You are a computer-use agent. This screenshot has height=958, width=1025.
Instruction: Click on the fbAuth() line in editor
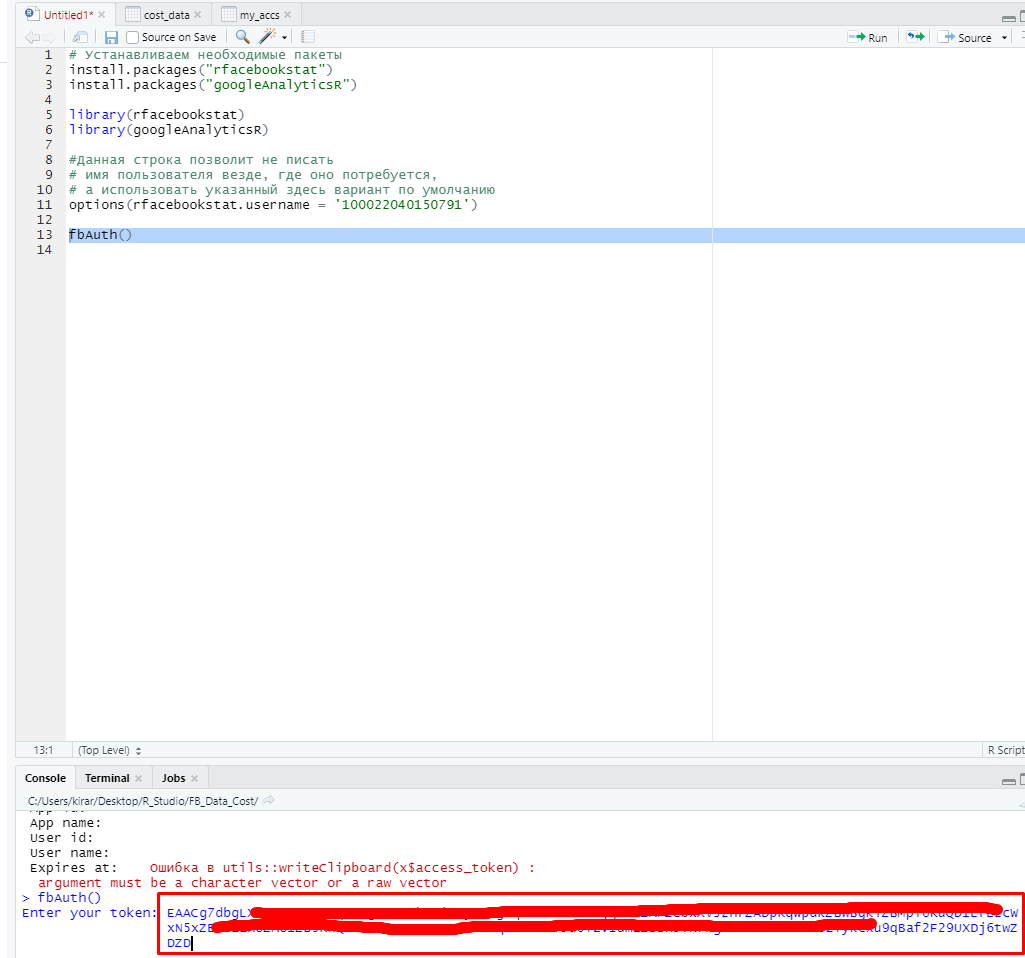pyautogui.click(x=100, y=235)
